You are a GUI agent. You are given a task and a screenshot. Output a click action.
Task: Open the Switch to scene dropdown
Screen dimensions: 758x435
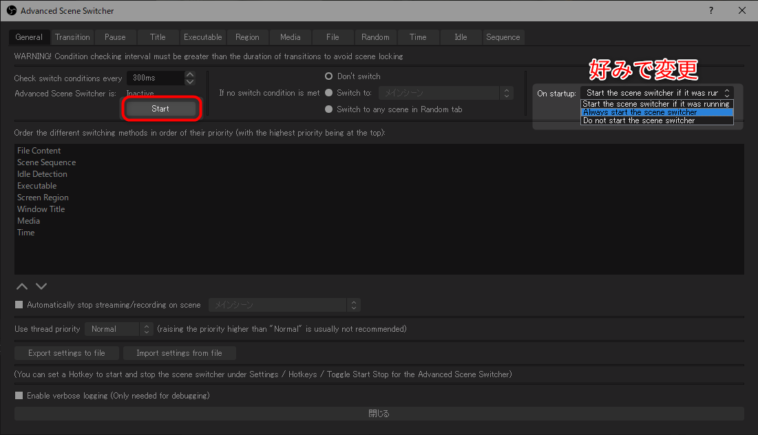[445, 93]
